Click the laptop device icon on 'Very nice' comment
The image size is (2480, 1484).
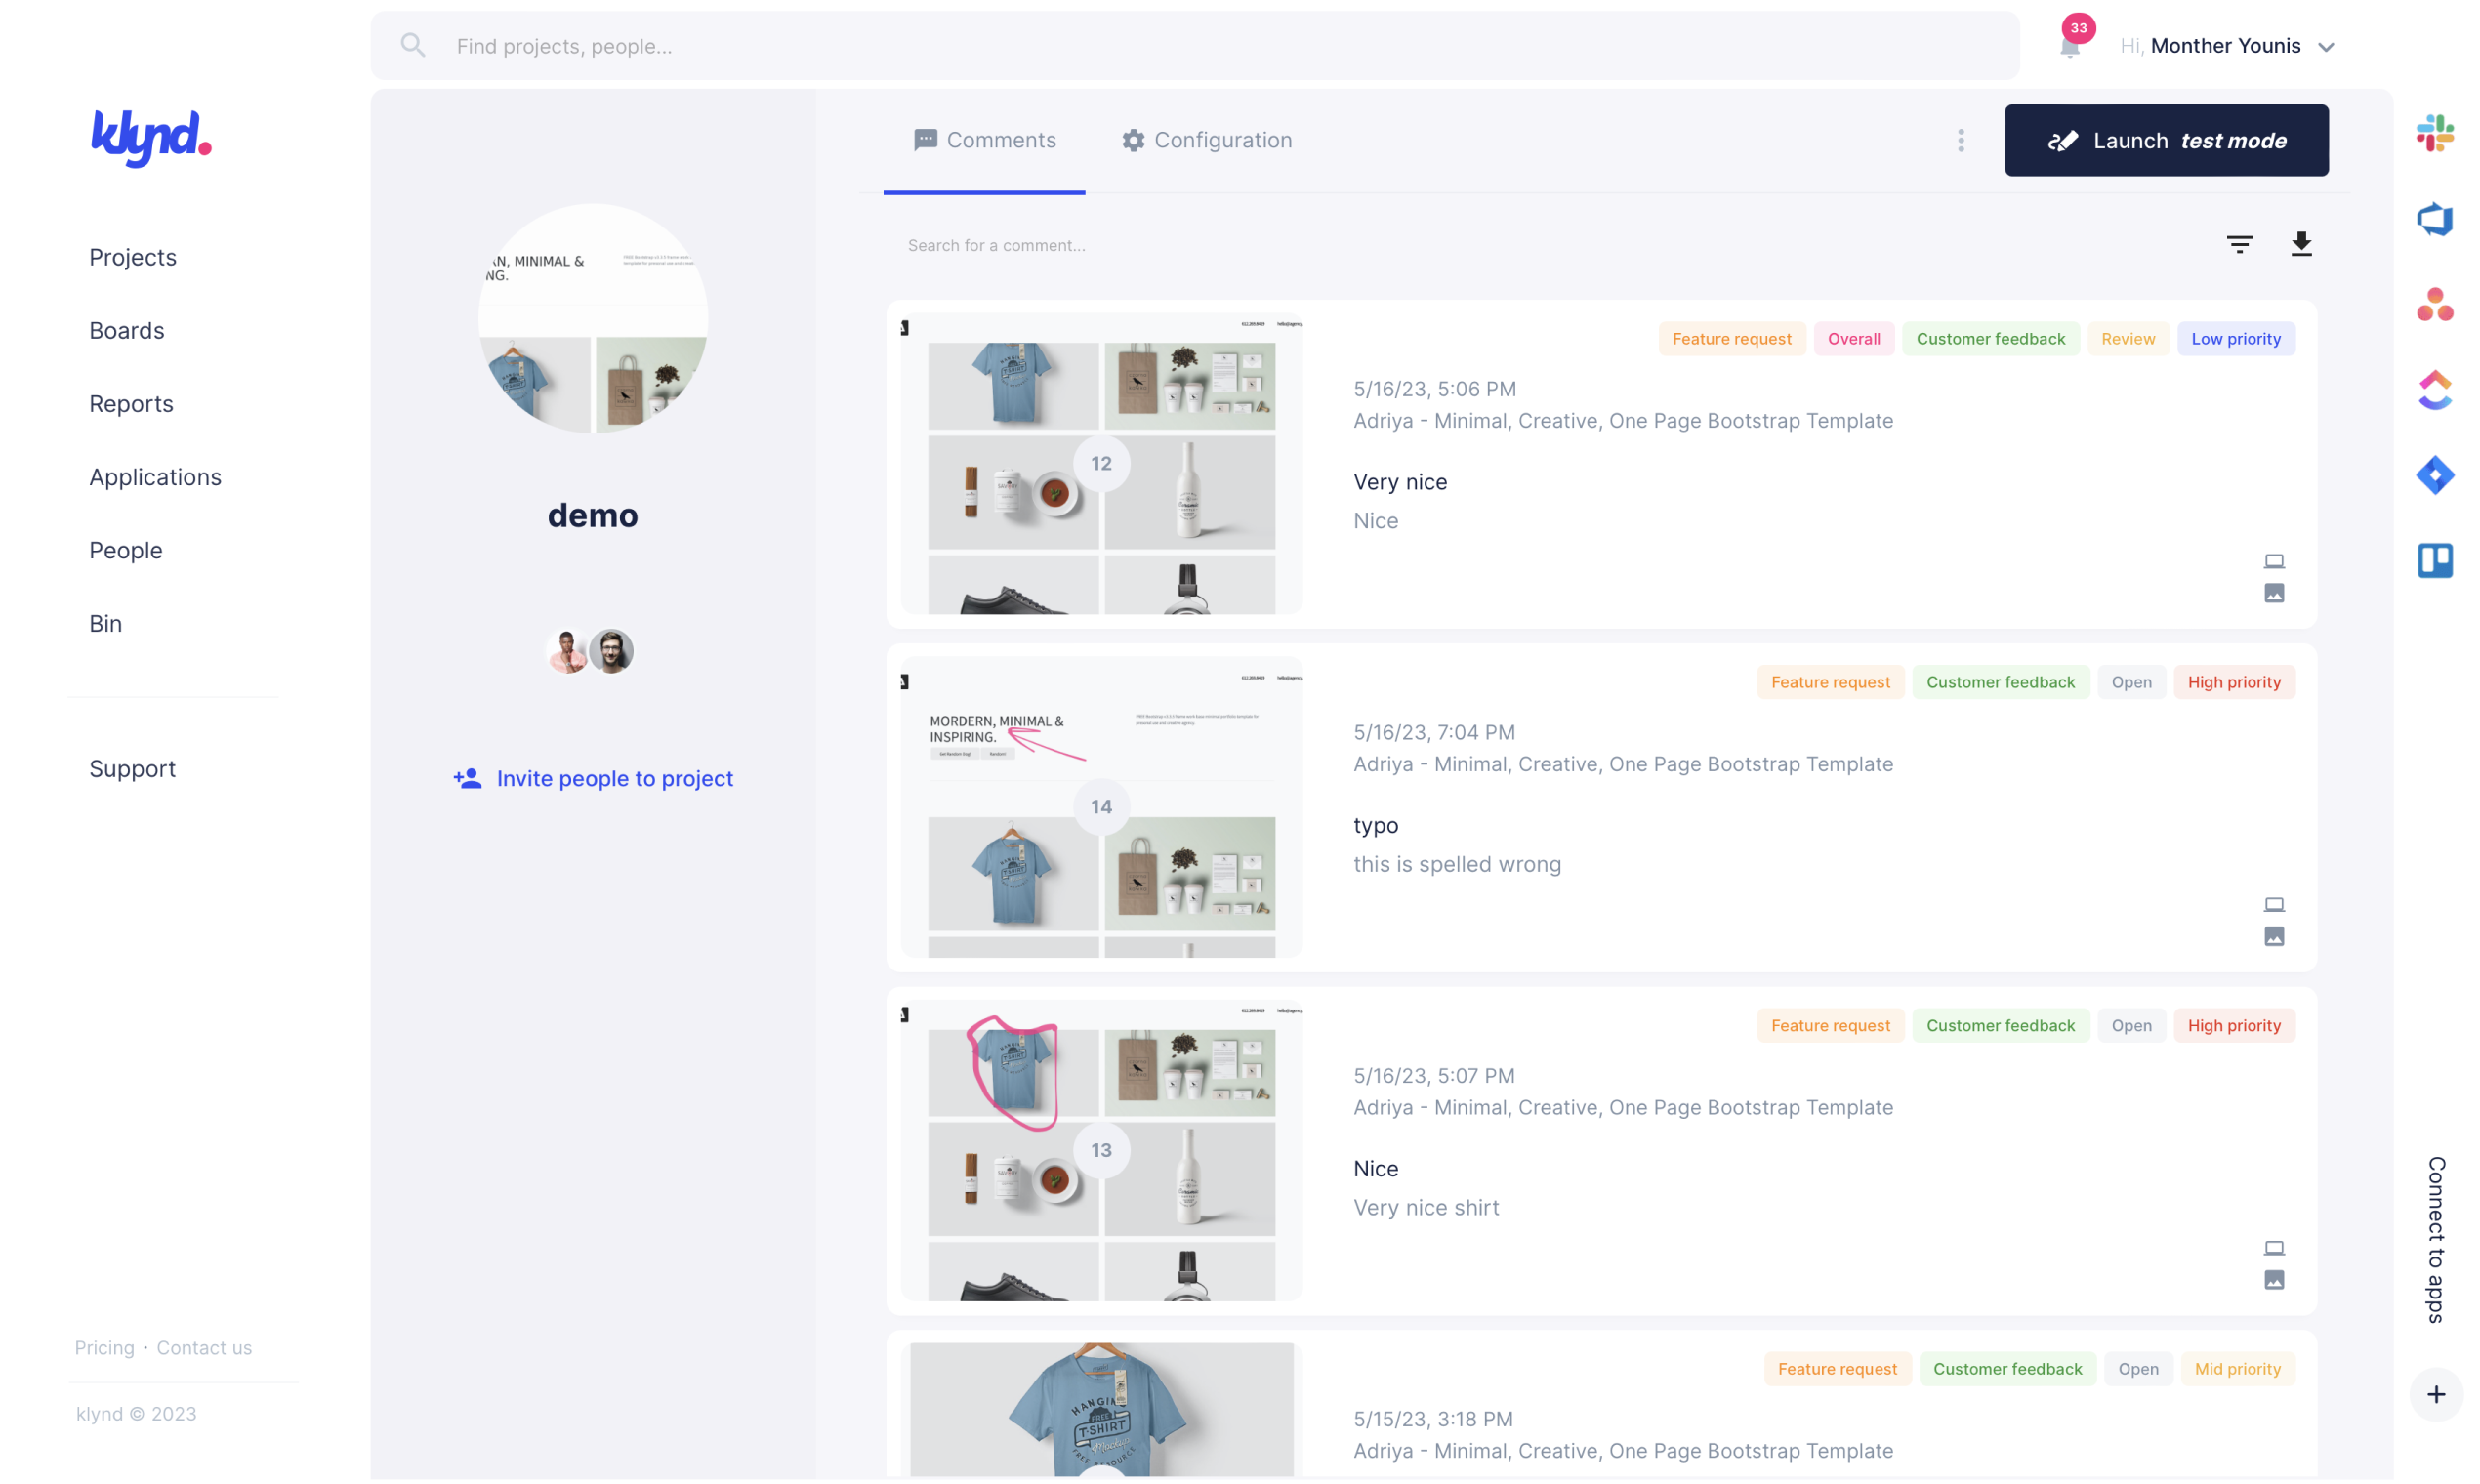coord(2274,561)
